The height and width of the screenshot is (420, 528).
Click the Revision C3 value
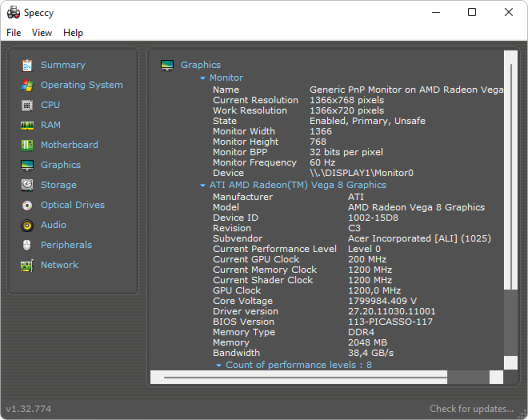[354, 228]
